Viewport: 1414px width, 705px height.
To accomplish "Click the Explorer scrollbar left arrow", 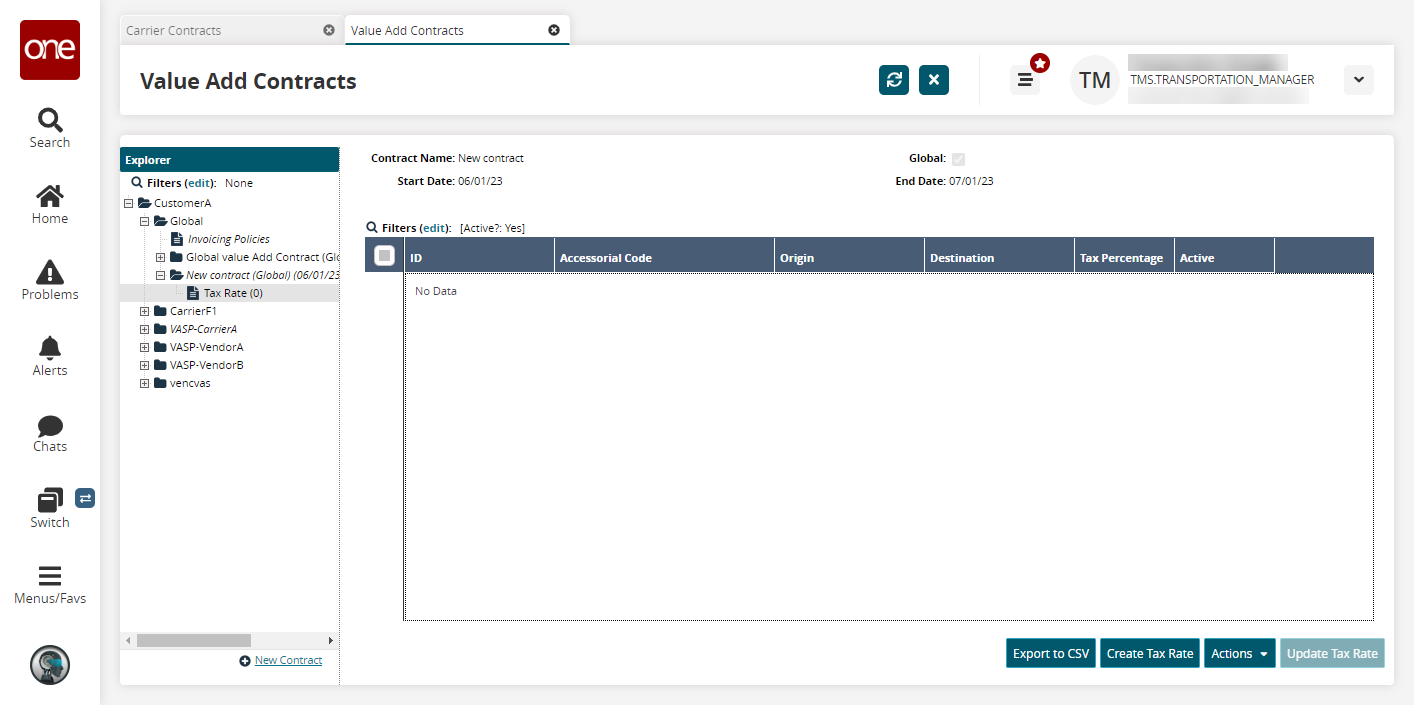I will pyautogui.click(x=128, y=640).
